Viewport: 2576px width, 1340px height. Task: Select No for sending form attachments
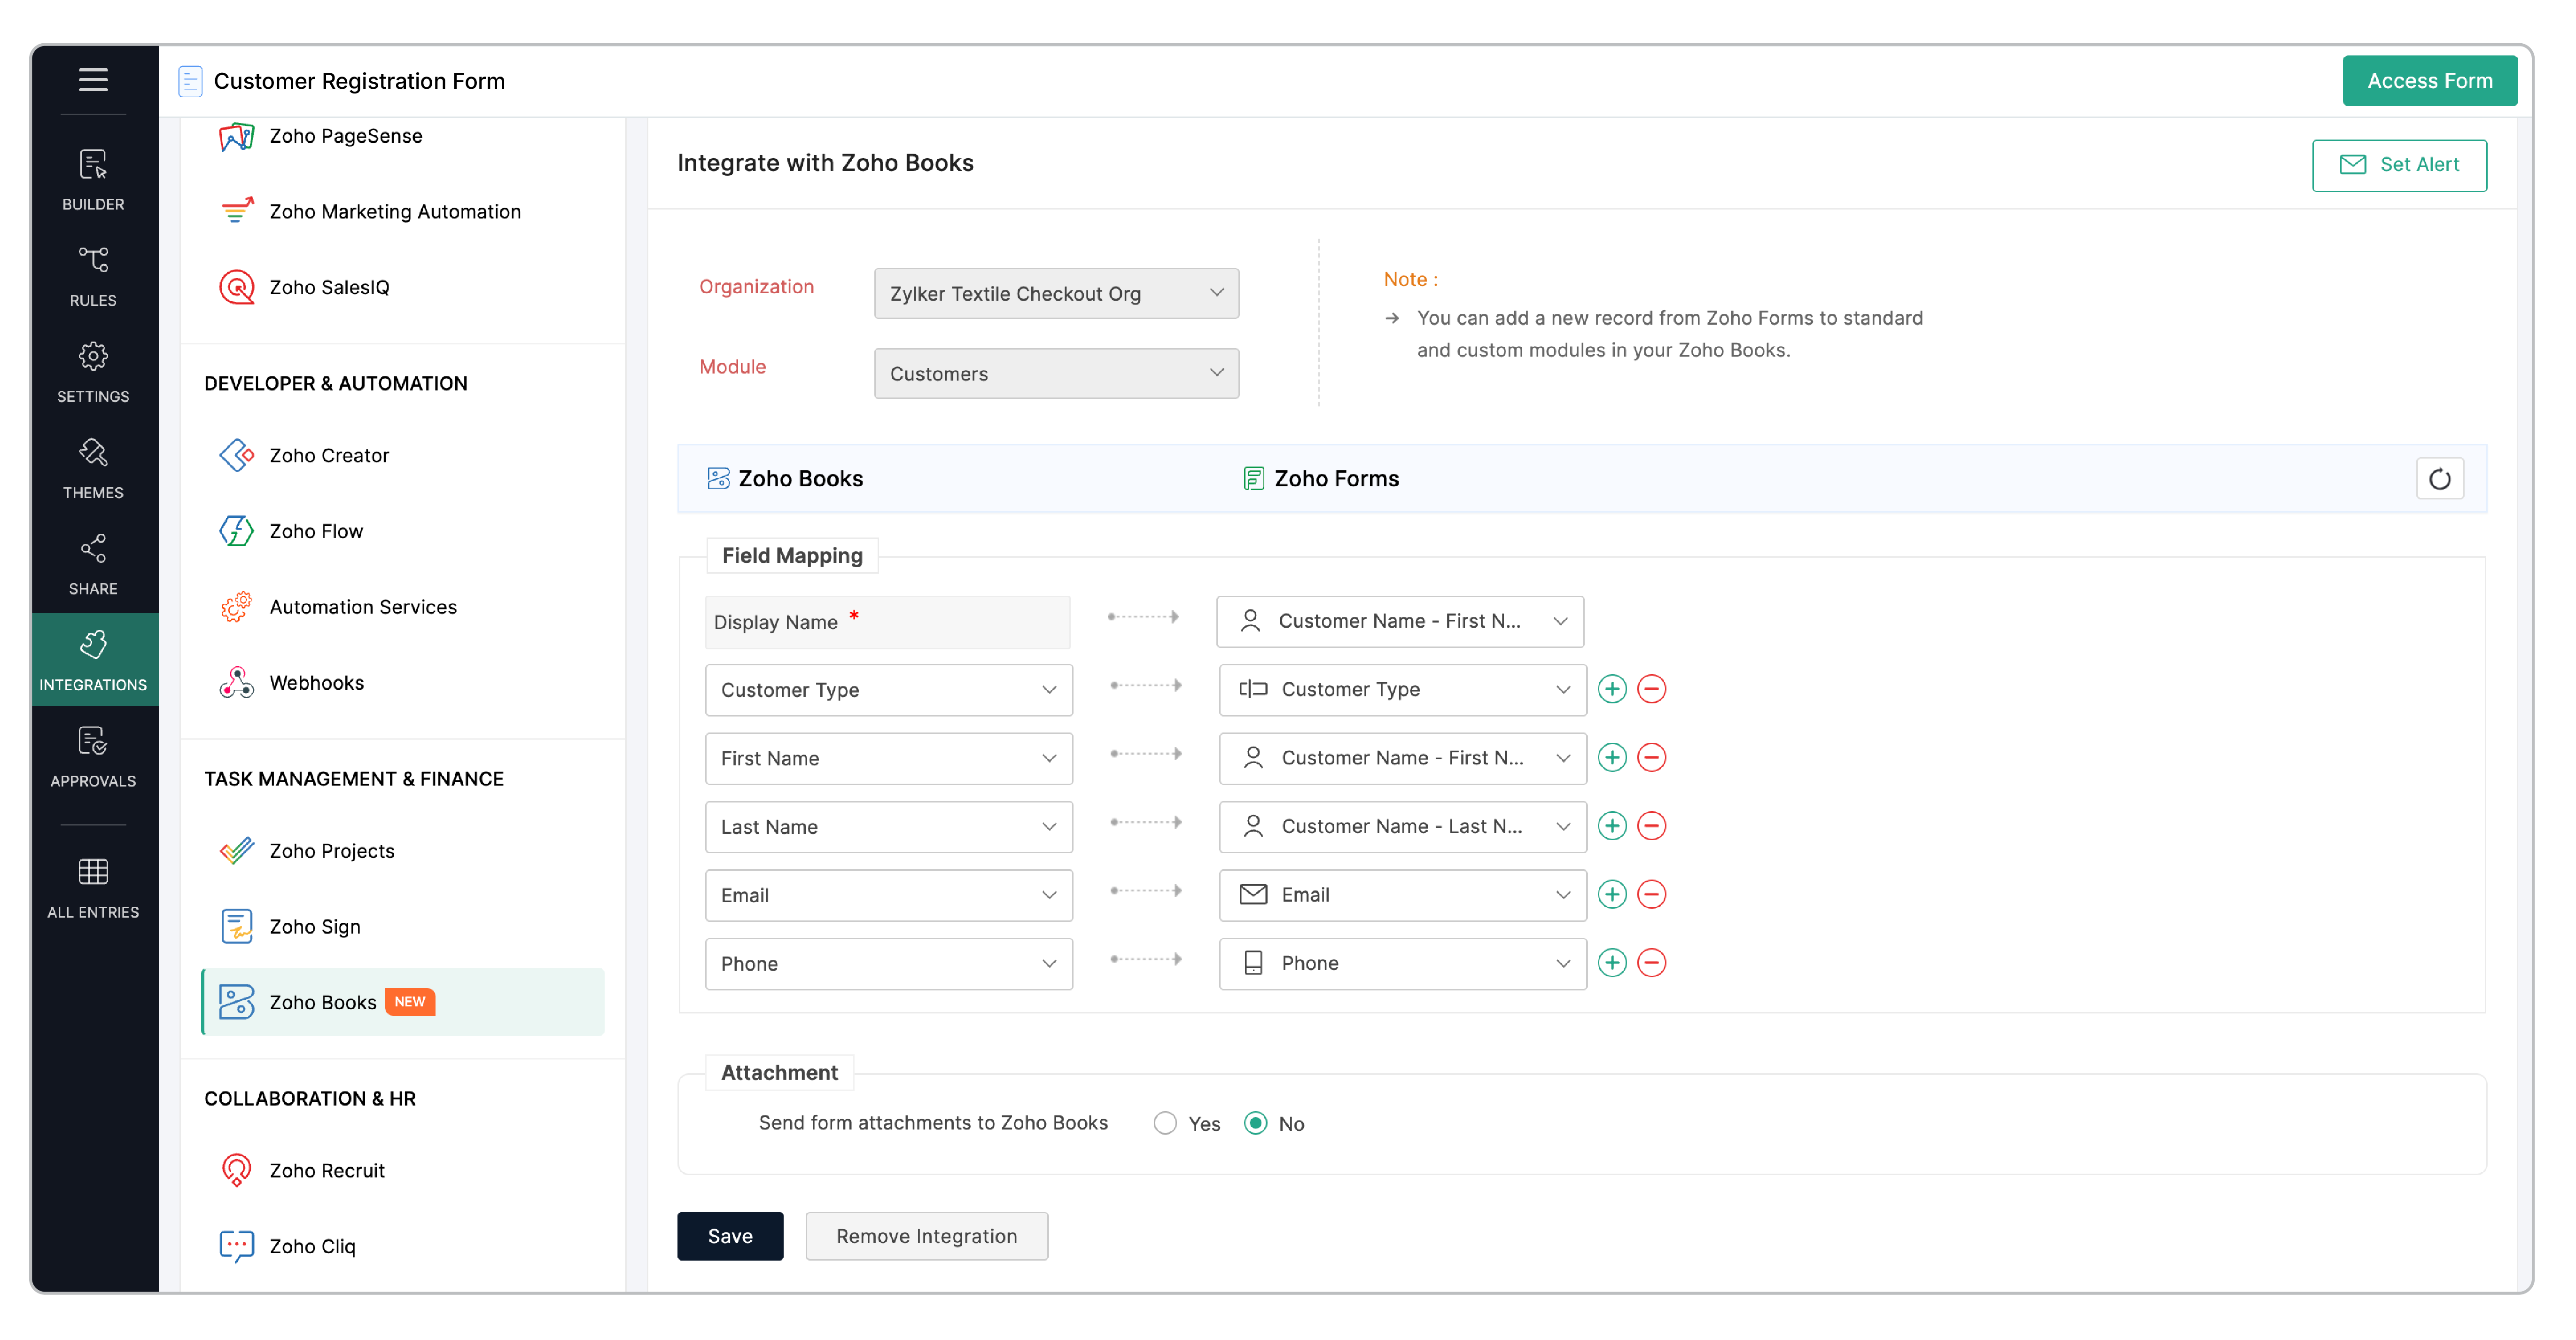point(1255,1123)
